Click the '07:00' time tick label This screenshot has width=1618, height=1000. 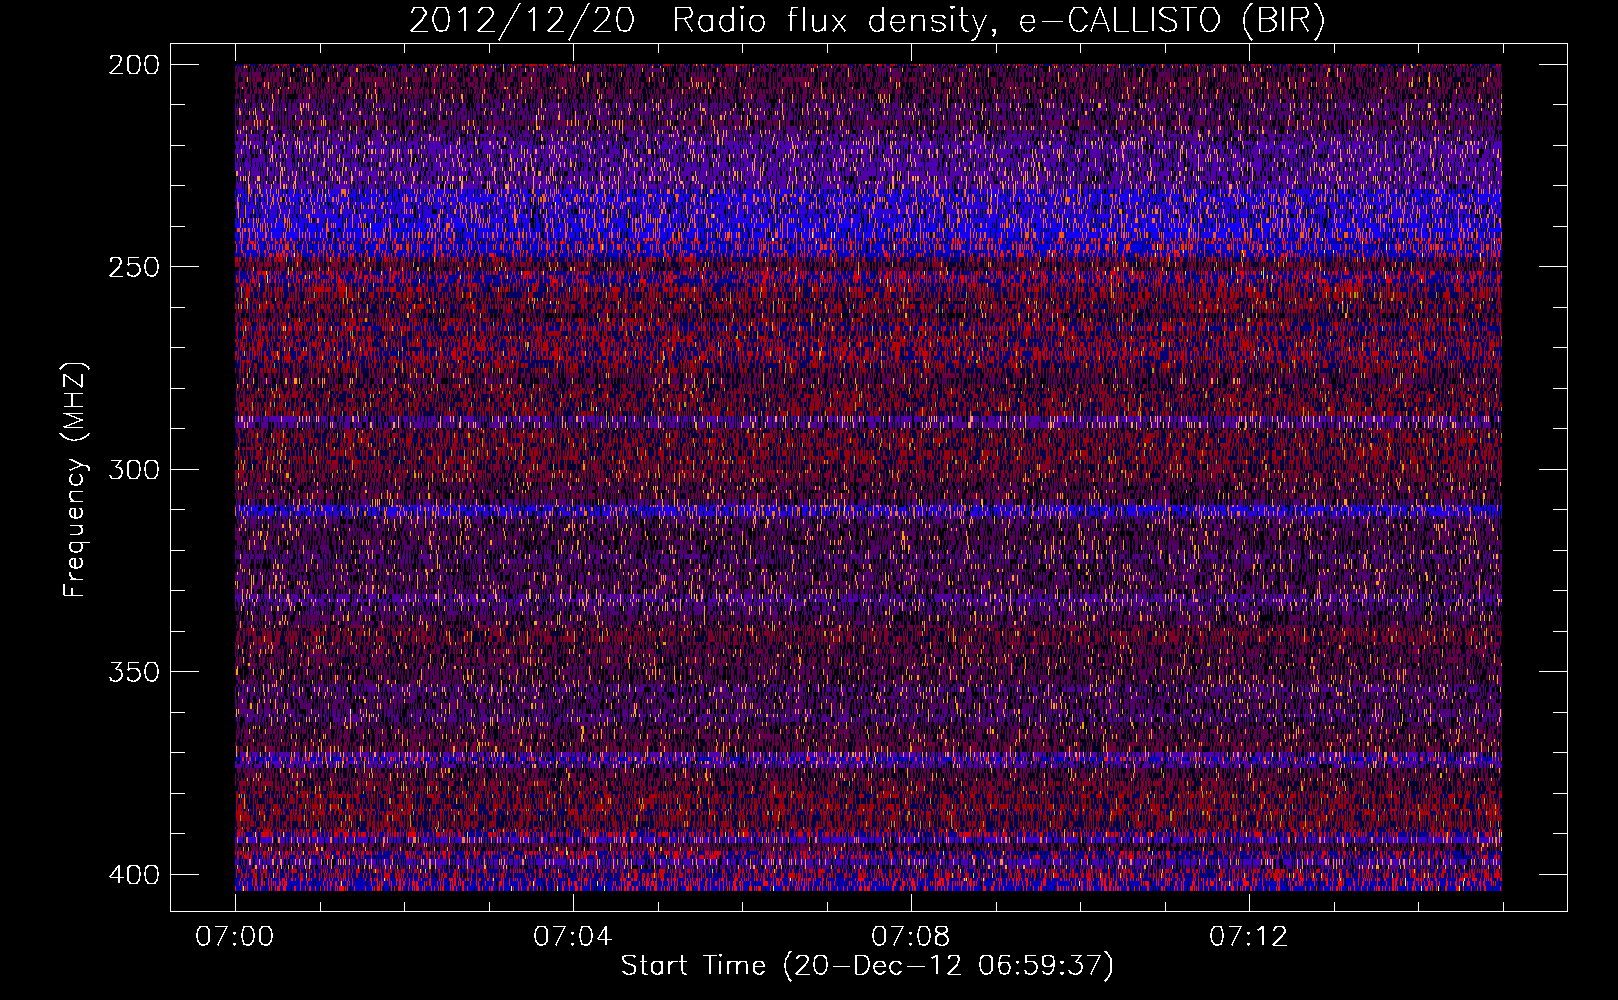[x=235, y=936]
